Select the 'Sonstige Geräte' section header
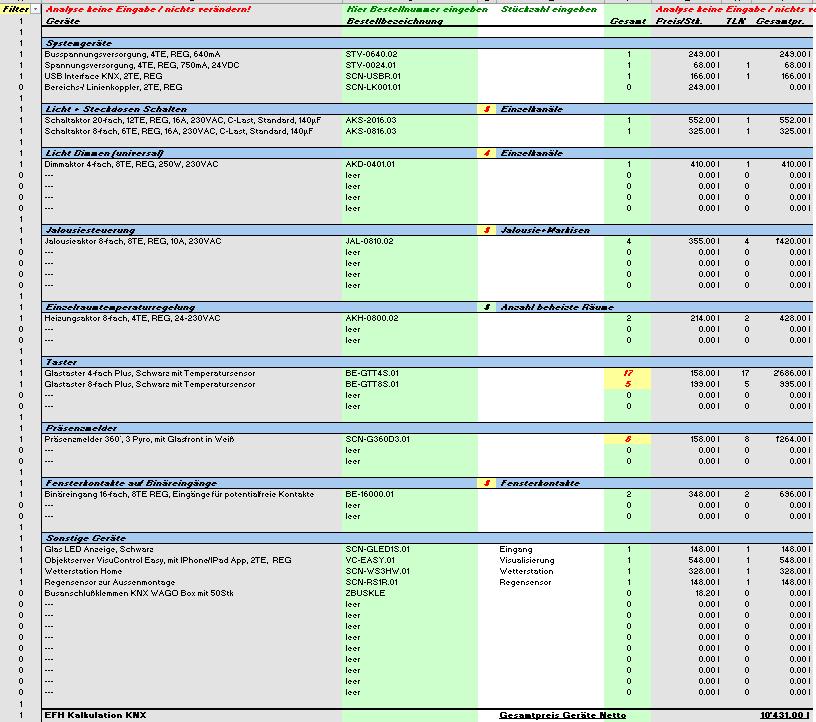The height and width of the screenshot is (722, 816). tap(85, 538)
